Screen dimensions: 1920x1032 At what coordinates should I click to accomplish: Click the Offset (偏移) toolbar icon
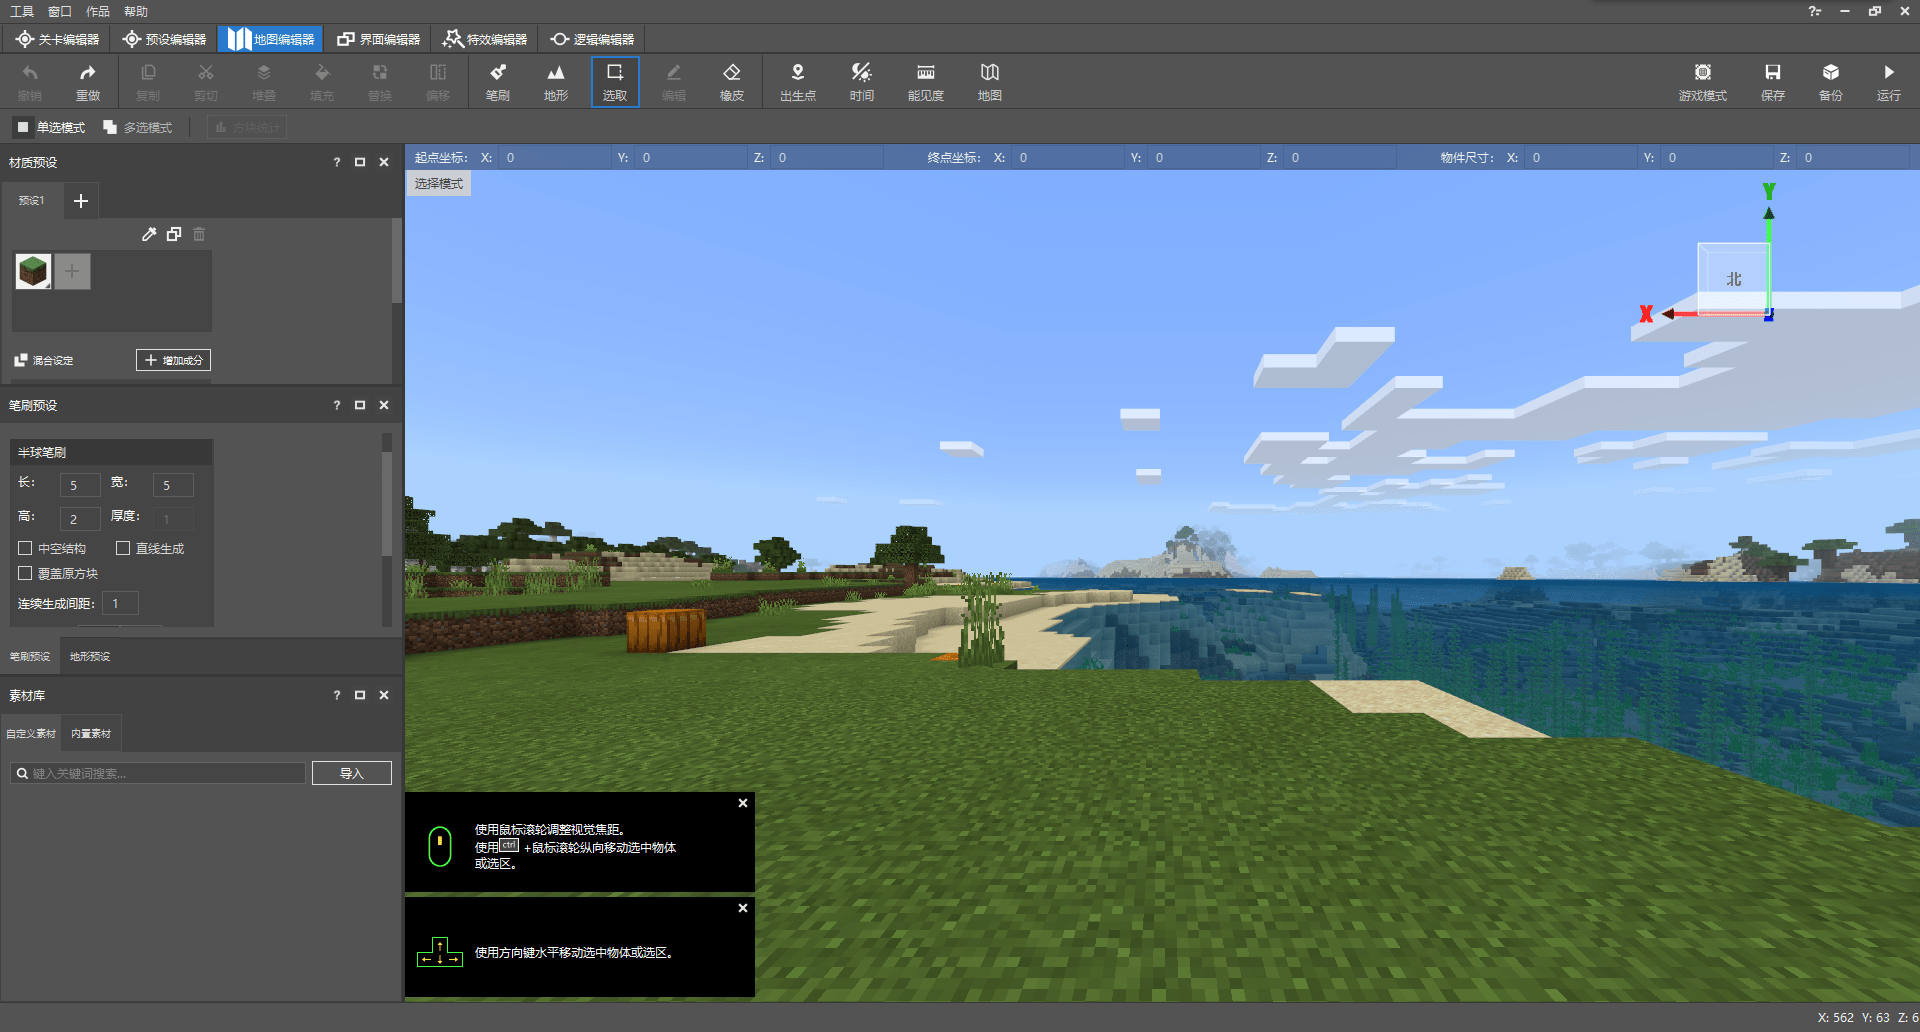coord(438,81)
